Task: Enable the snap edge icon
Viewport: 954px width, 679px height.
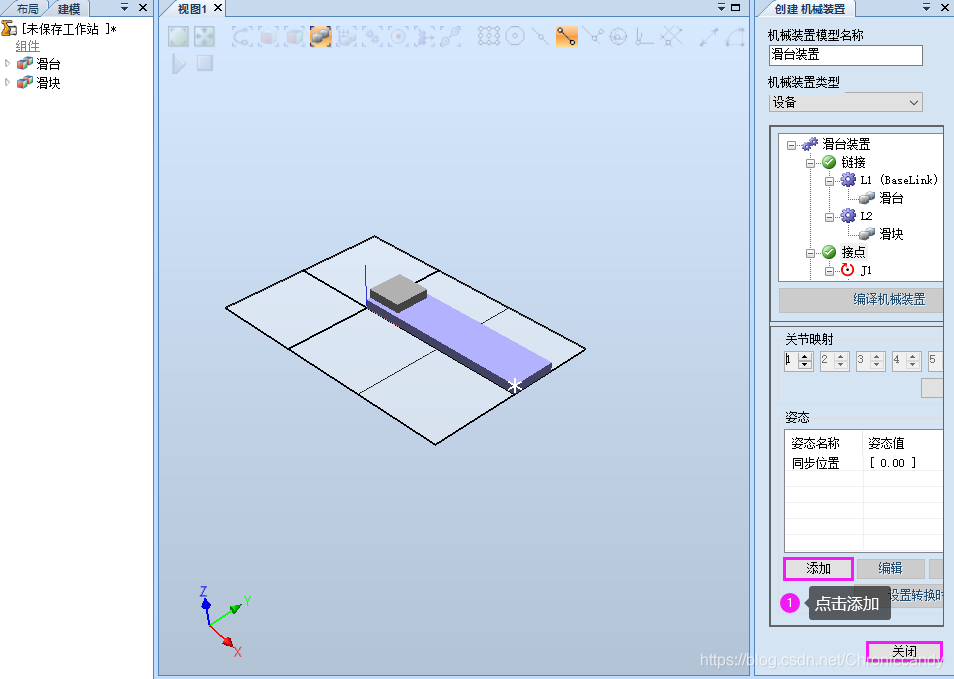Action: (593, 37)
